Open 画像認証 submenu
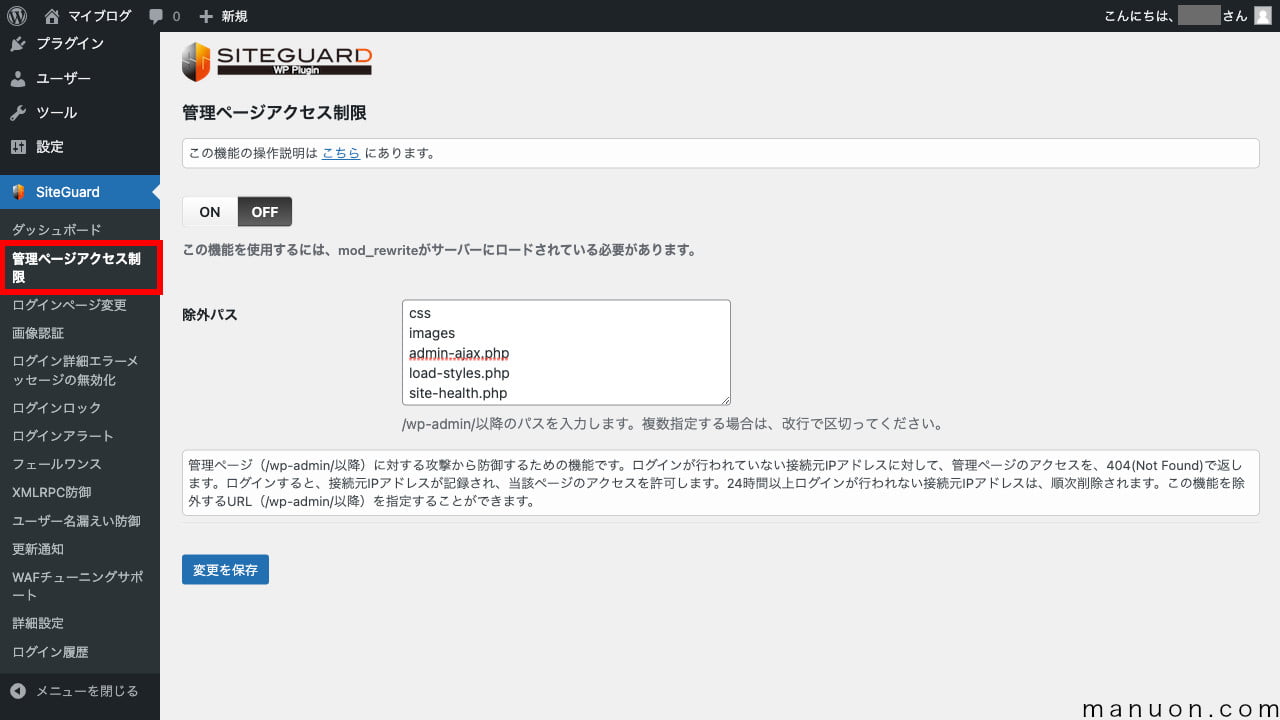Screen dimensions: 1280x720 tap(38, 333)
